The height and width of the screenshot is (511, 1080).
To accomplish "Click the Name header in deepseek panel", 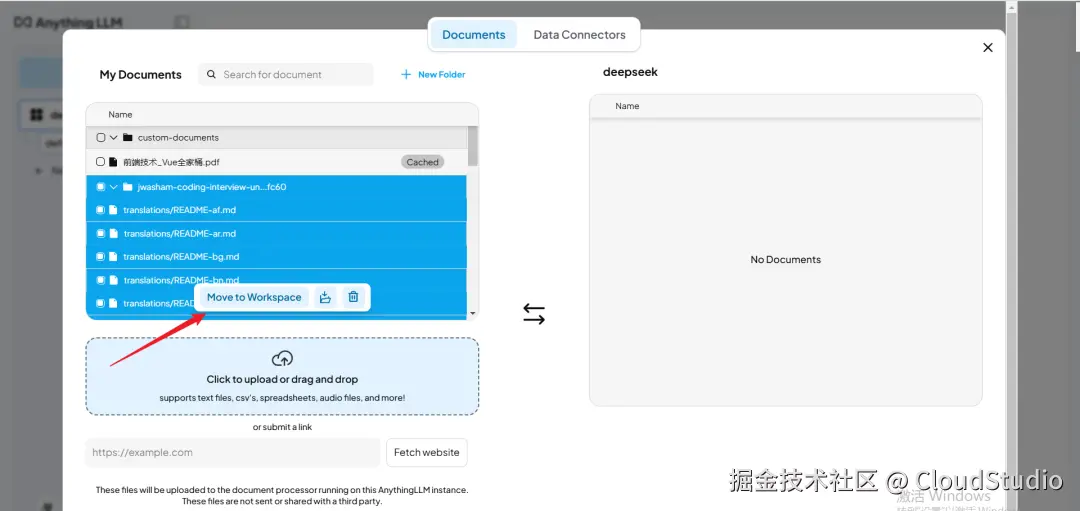I will (627, 106).
